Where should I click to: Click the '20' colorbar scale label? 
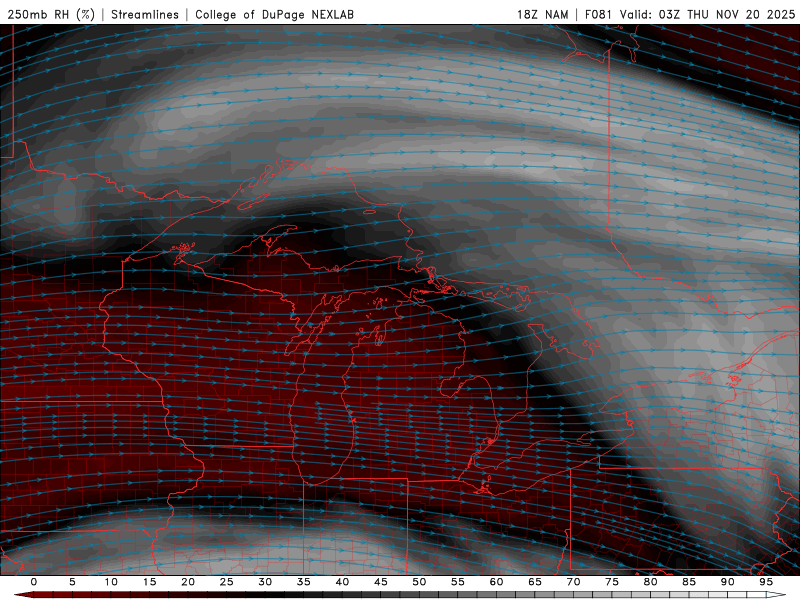click(x=188, y=582)
